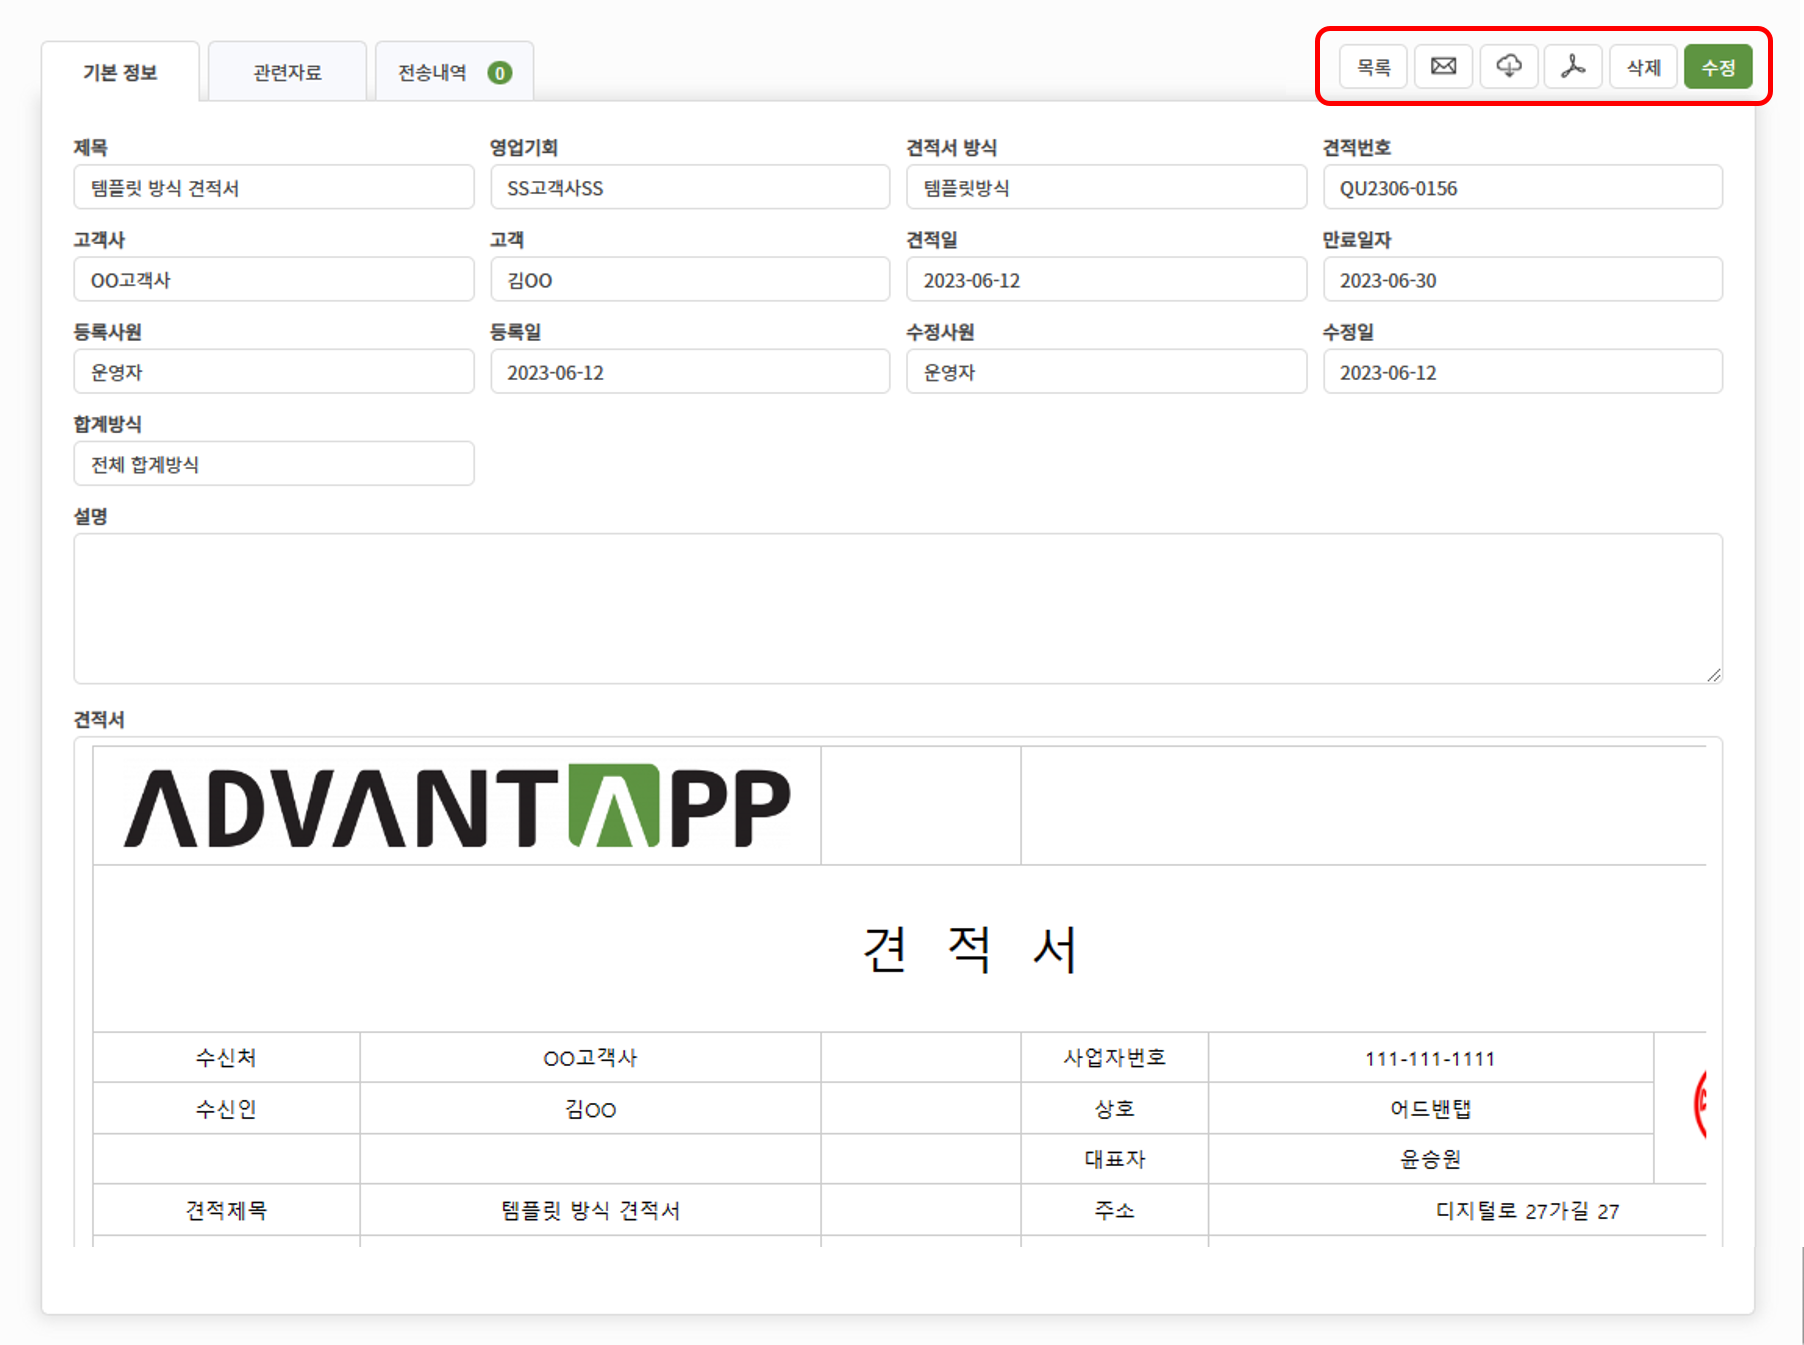Click the 만료일자 field 2023-06-30

pos(1523,279)
